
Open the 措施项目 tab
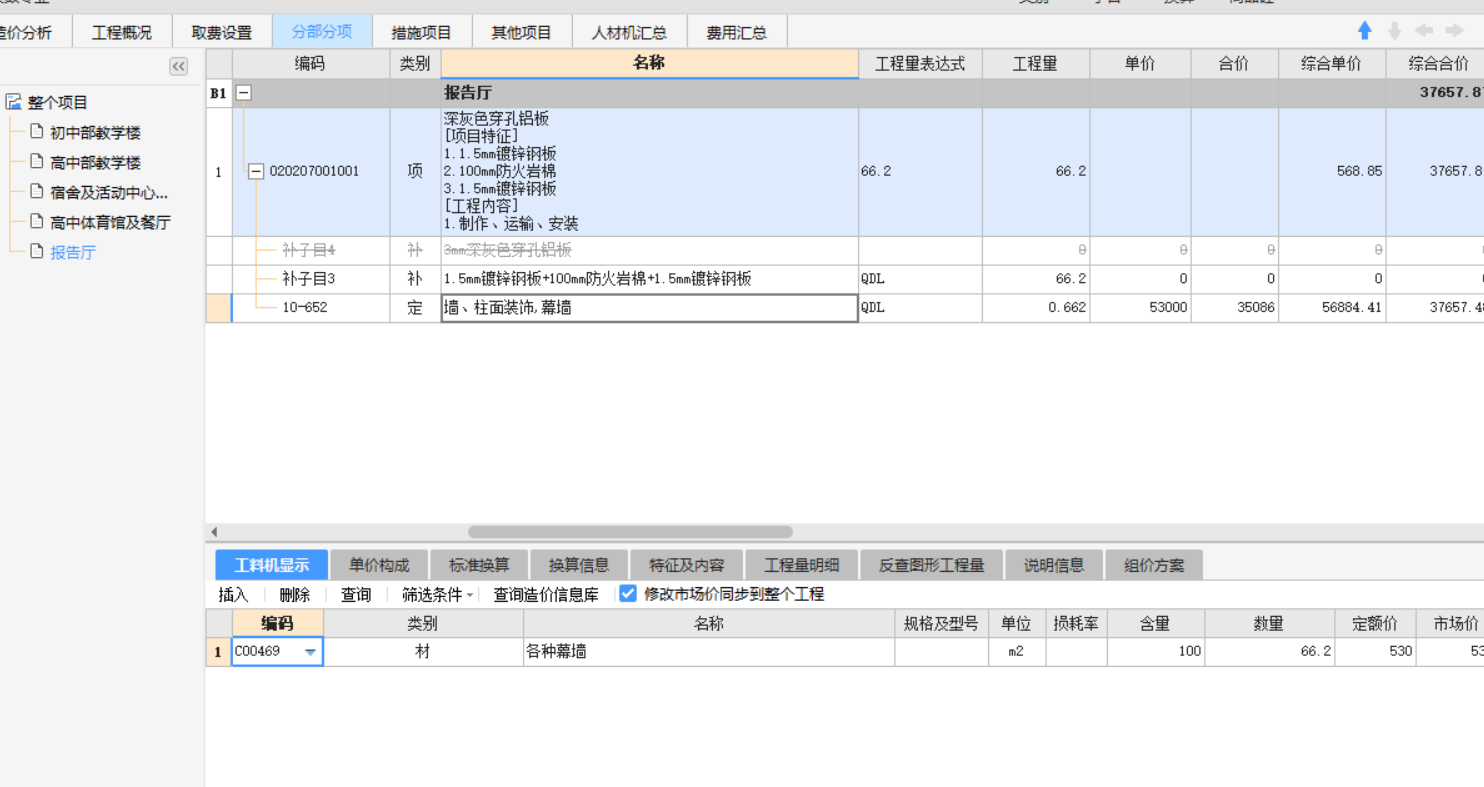pos(422,32)
